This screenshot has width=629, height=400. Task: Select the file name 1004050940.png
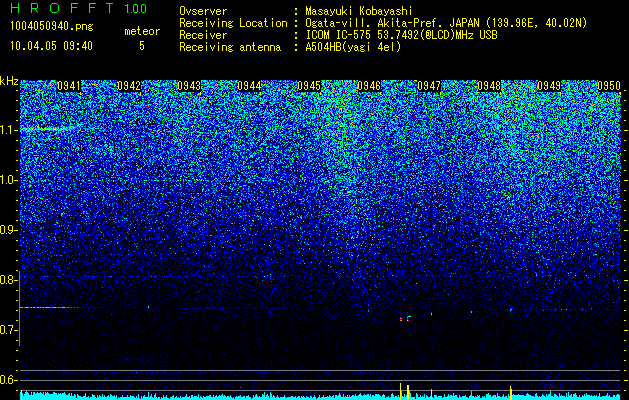coord(51,27)
